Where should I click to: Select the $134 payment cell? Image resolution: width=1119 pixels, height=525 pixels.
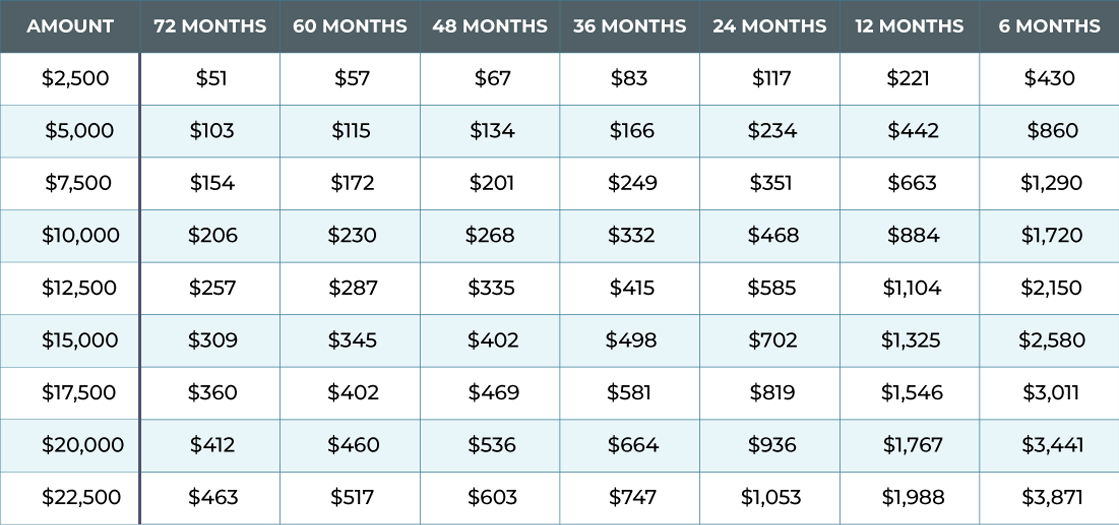pos(491,131)
